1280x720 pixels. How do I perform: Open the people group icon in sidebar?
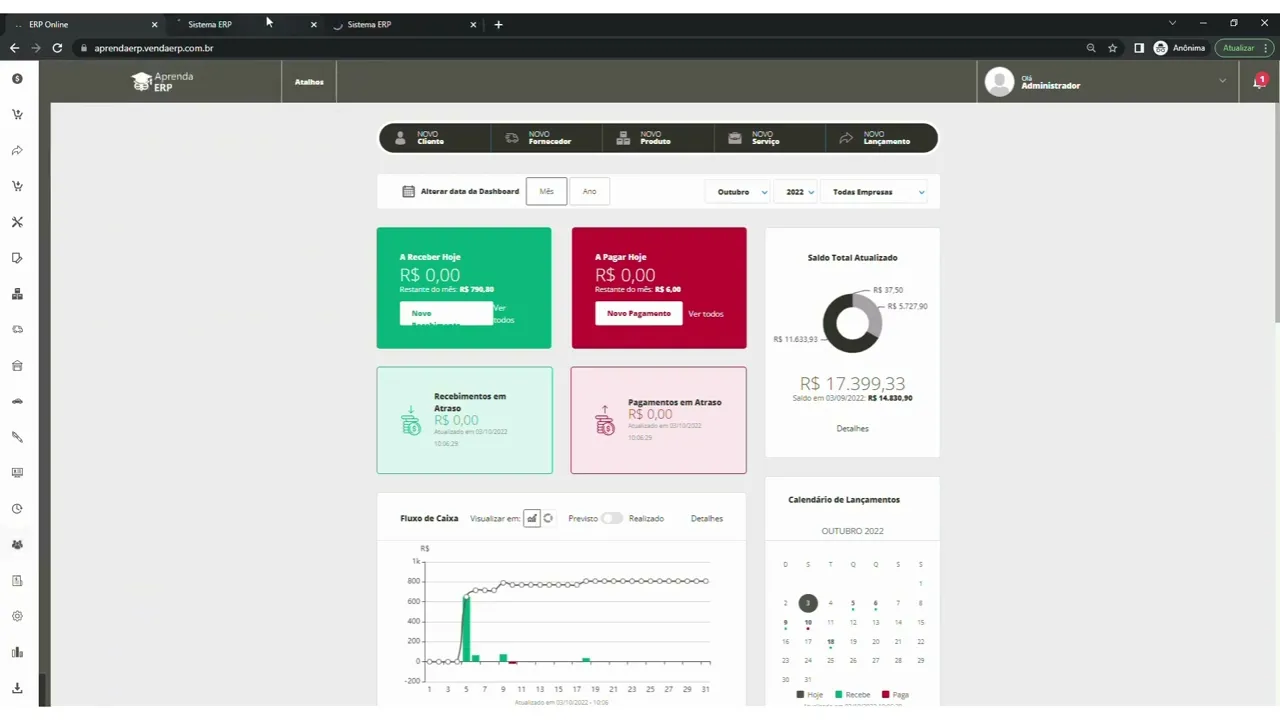[x=17, y=545]
